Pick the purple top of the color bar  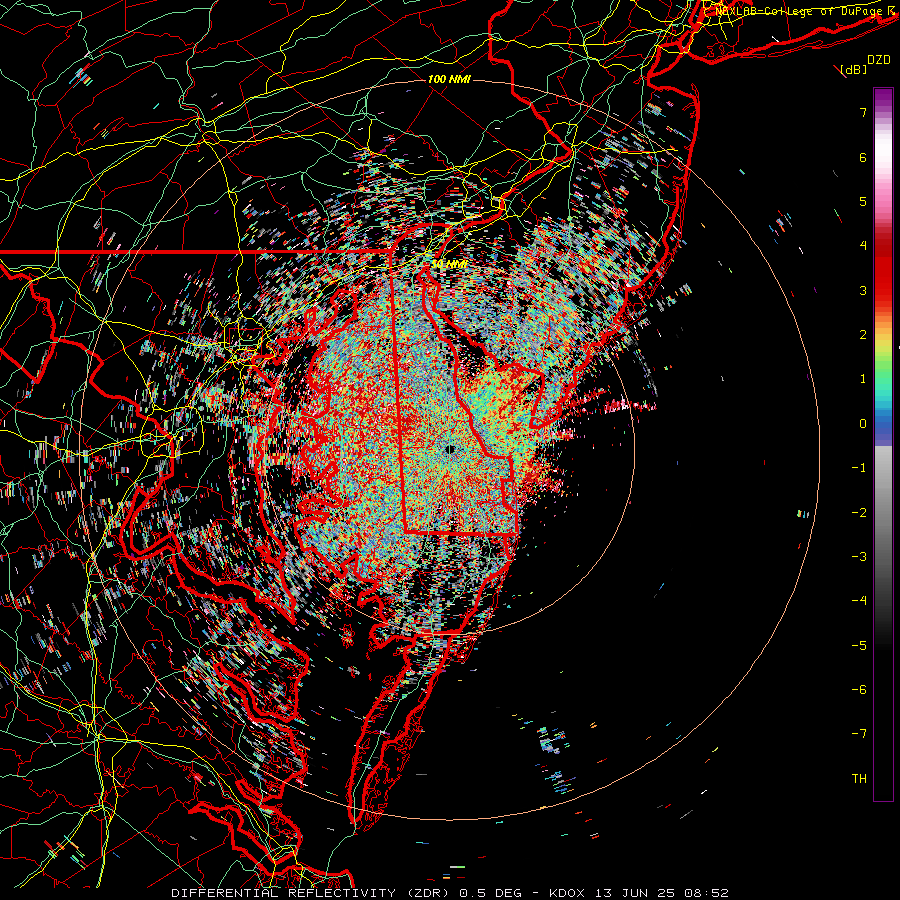(883, 98)
